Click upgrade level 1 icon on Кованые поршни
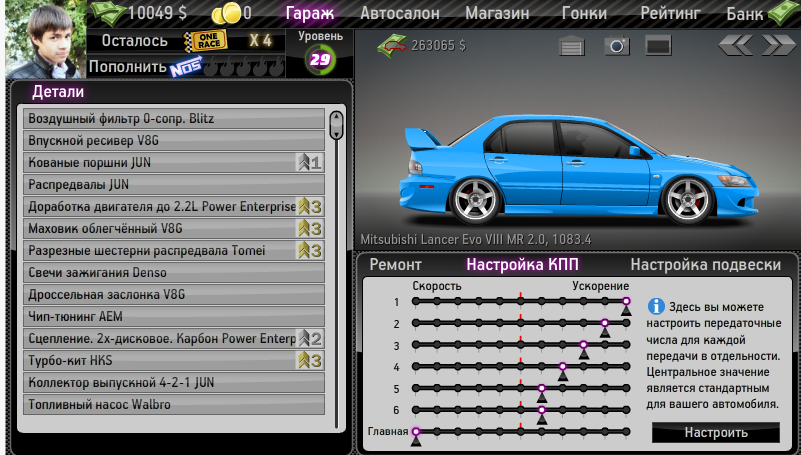This screenshot has height=455, width=801. click(x=310, y=163)
